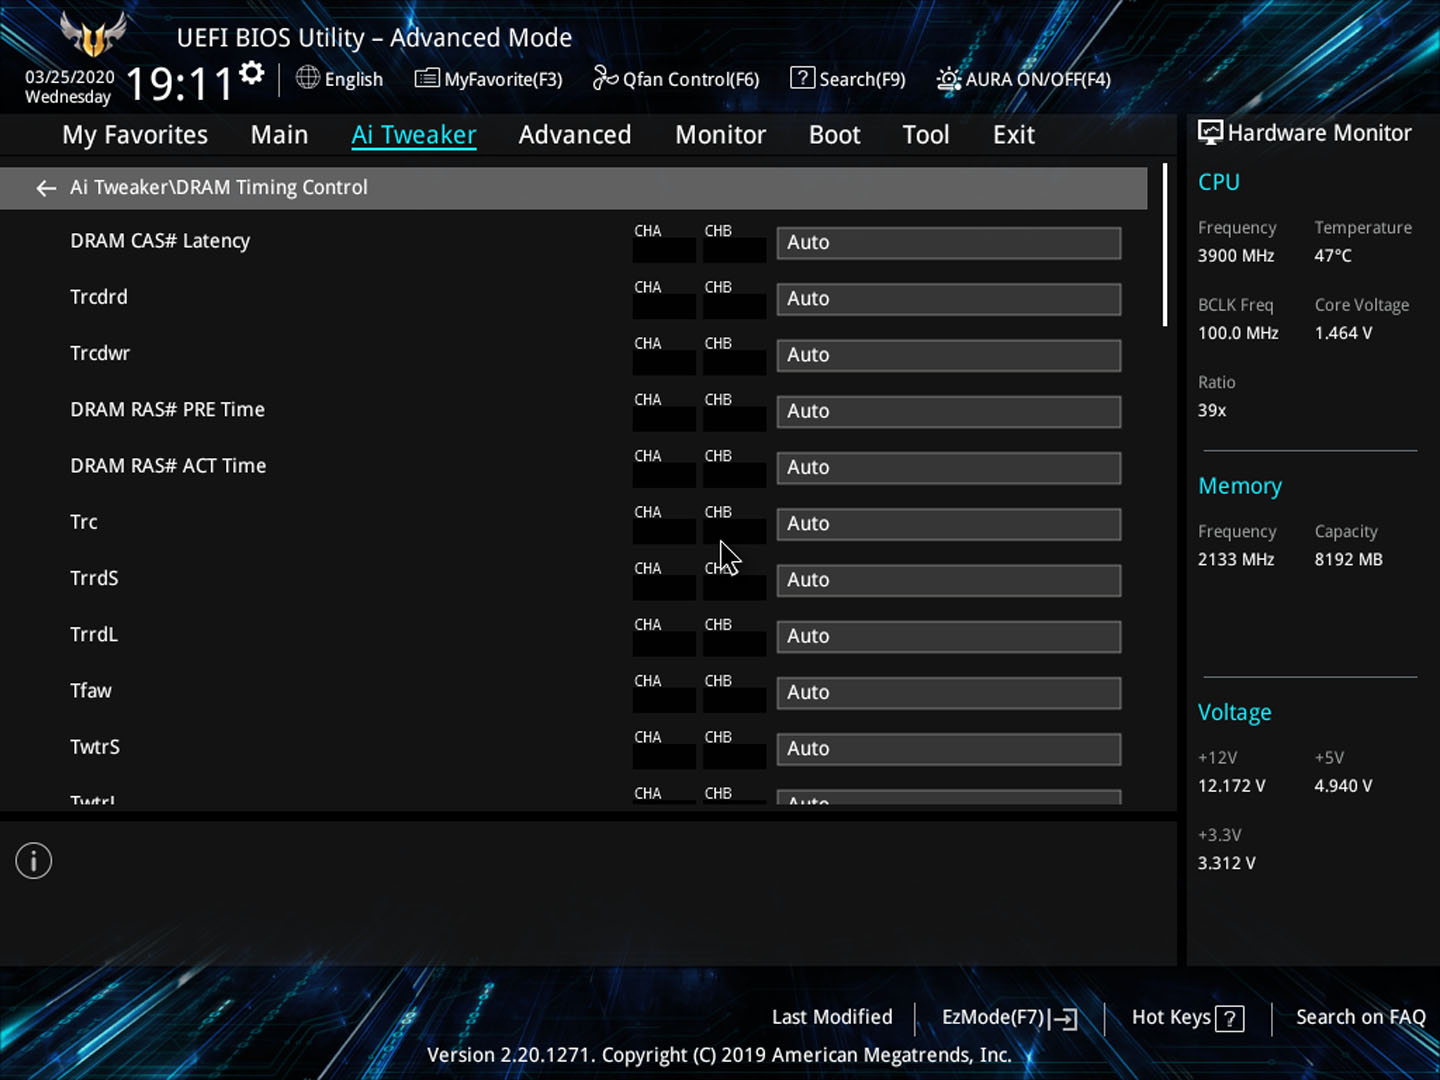Select the DRAM CAS# Latency Auto field
1440x1080 pixels.
pos(948,243)
